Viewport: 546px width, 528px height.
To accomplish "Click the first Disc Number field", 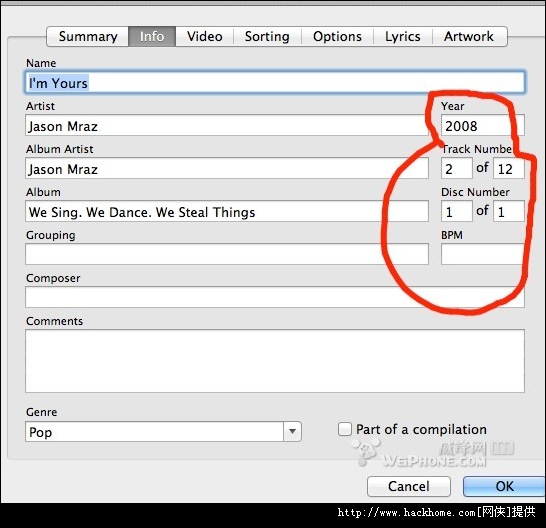I will 457,211.
